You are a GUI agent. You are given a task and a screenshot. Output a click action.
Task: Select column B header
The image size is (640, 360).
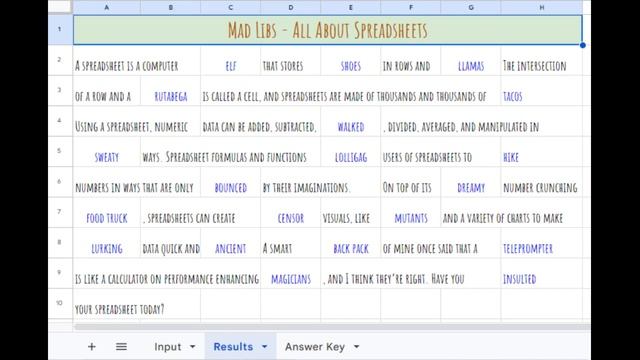coord(171,7)
